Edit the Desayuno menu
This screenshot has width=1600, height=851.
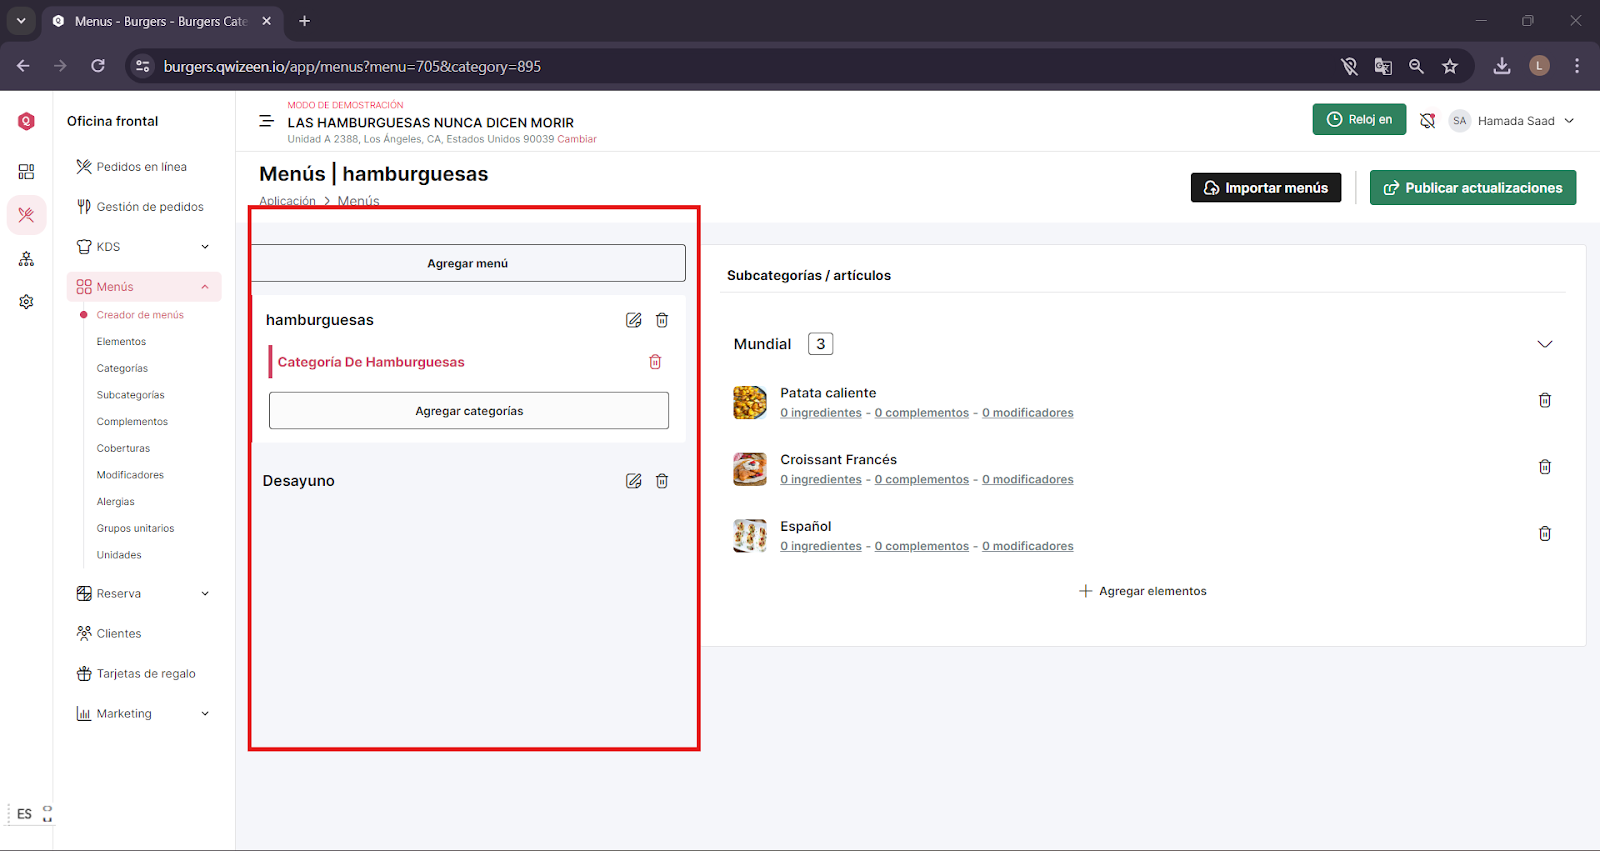click(x=633, y=481)
